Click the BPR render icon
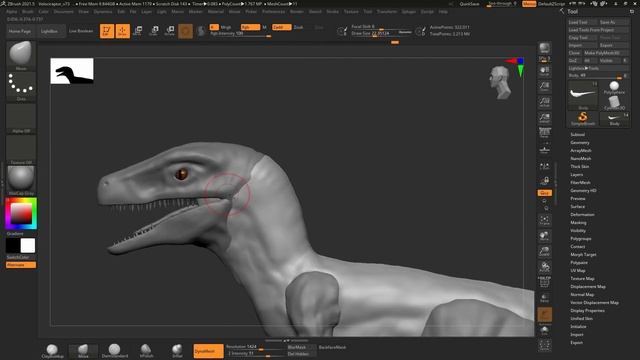 click(x=544, y=49)
